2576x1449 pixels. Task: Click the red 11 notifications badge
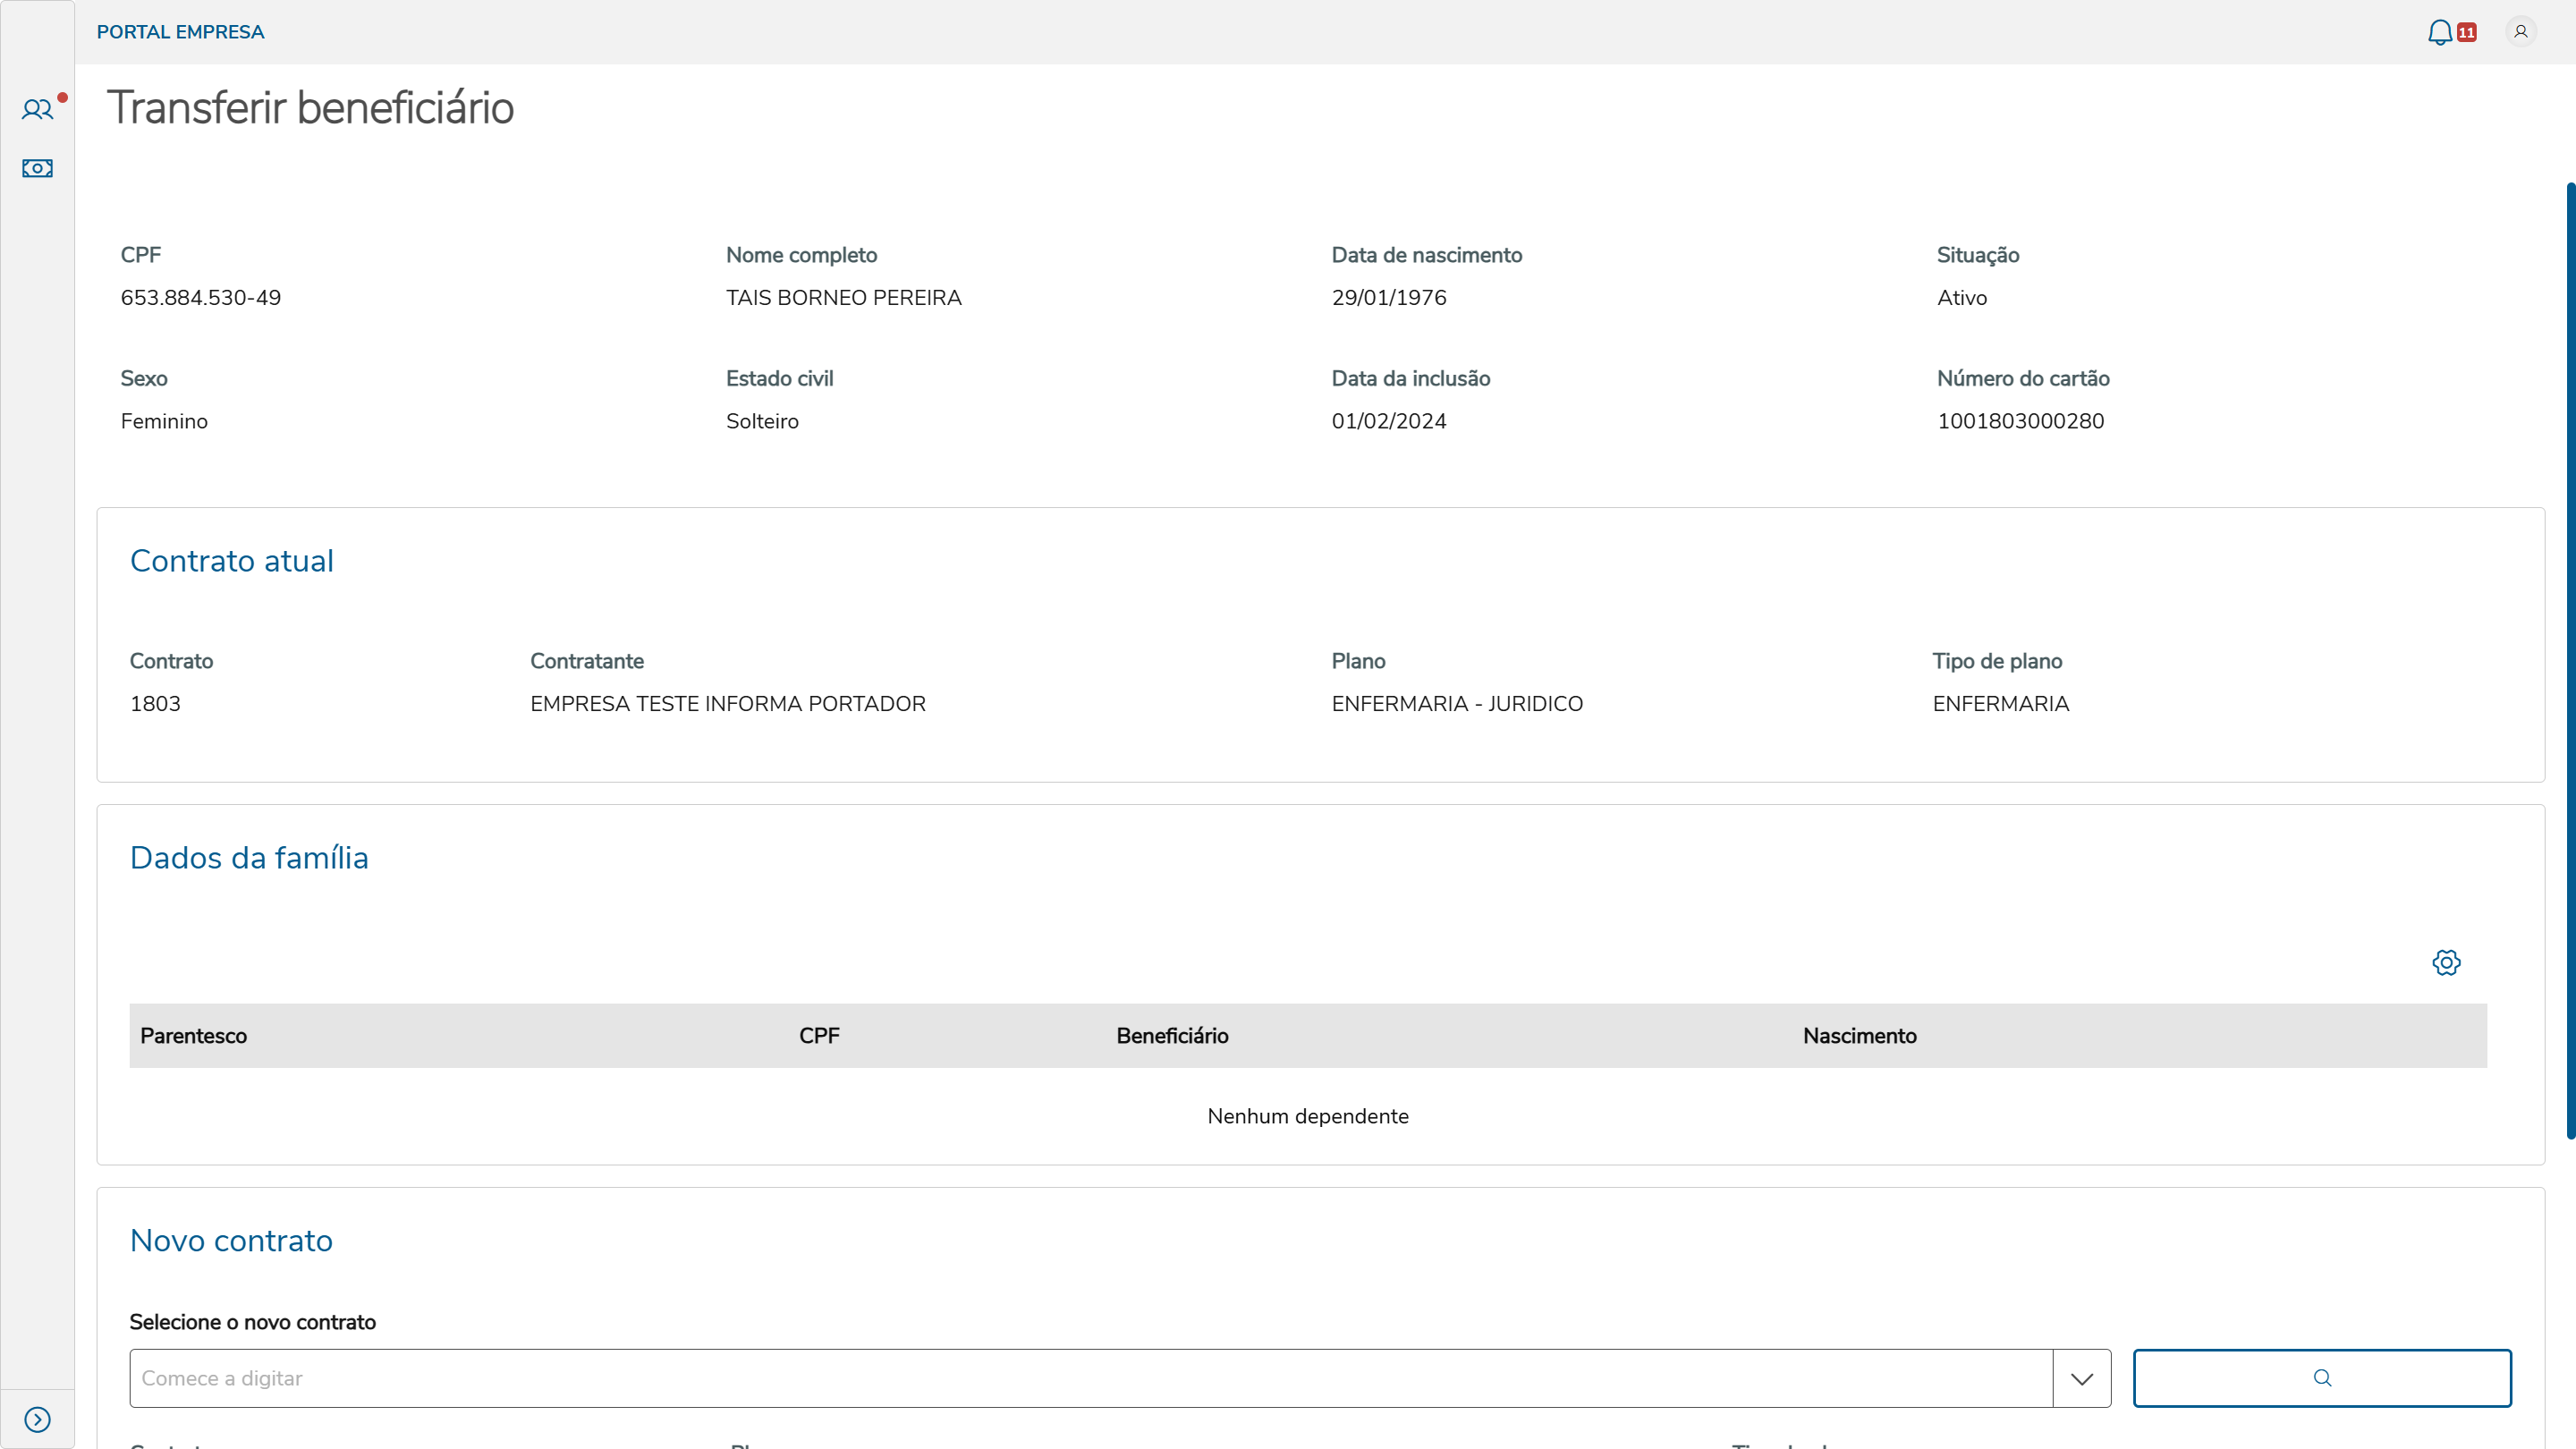[x=2466, y=32]
